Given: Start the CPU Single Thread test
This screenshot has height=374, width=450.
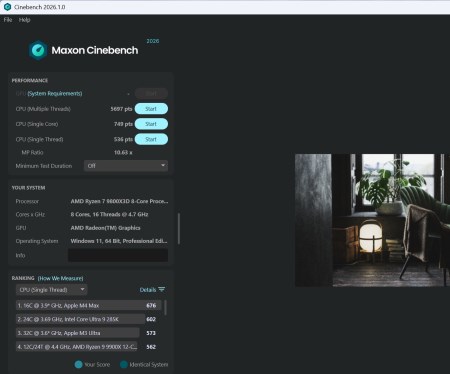Looking at the screenshot, I should click(x=151, y=139).
